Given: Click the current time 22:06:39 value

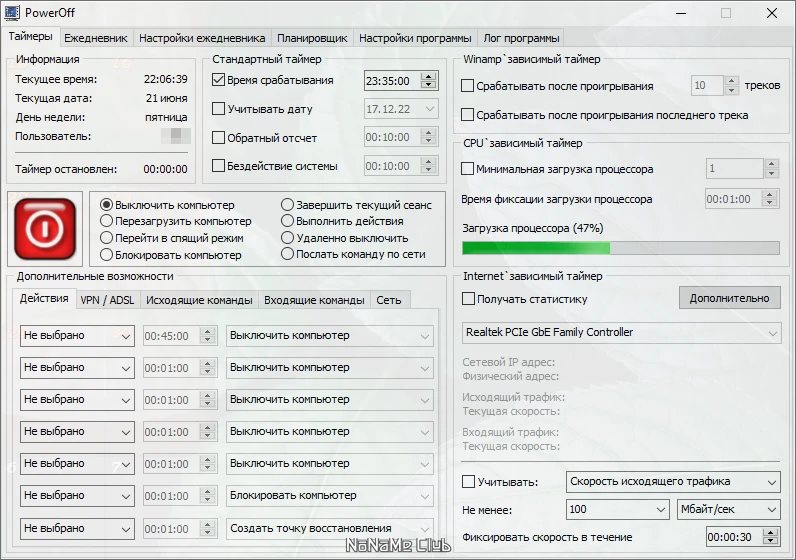Looking at the screenshot, I should pos(165,79).
